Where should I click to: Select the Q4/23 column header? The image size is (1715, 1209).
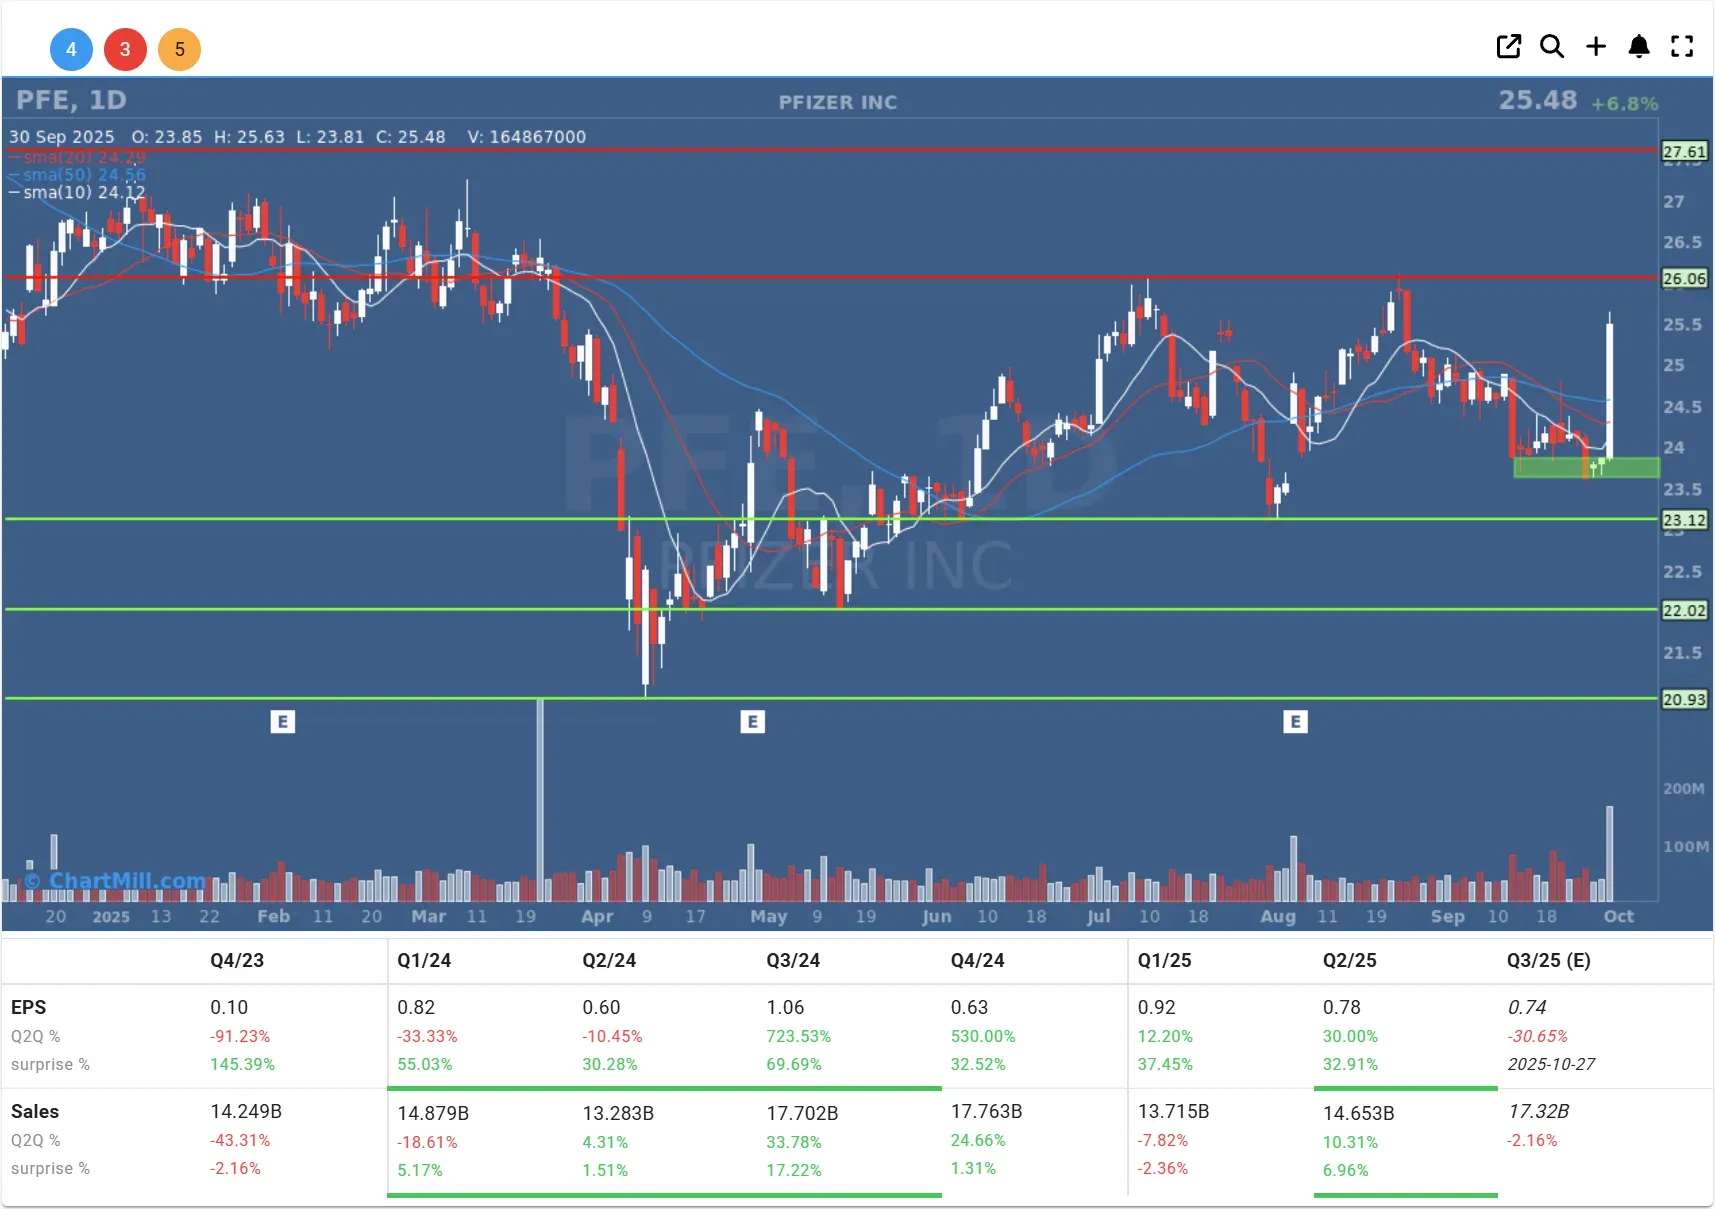pos(237,960)
